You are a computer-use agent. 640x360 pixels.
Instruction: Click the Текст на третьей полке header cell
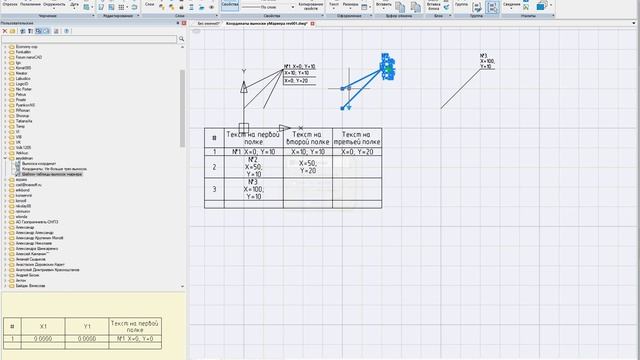click(357, 138)
